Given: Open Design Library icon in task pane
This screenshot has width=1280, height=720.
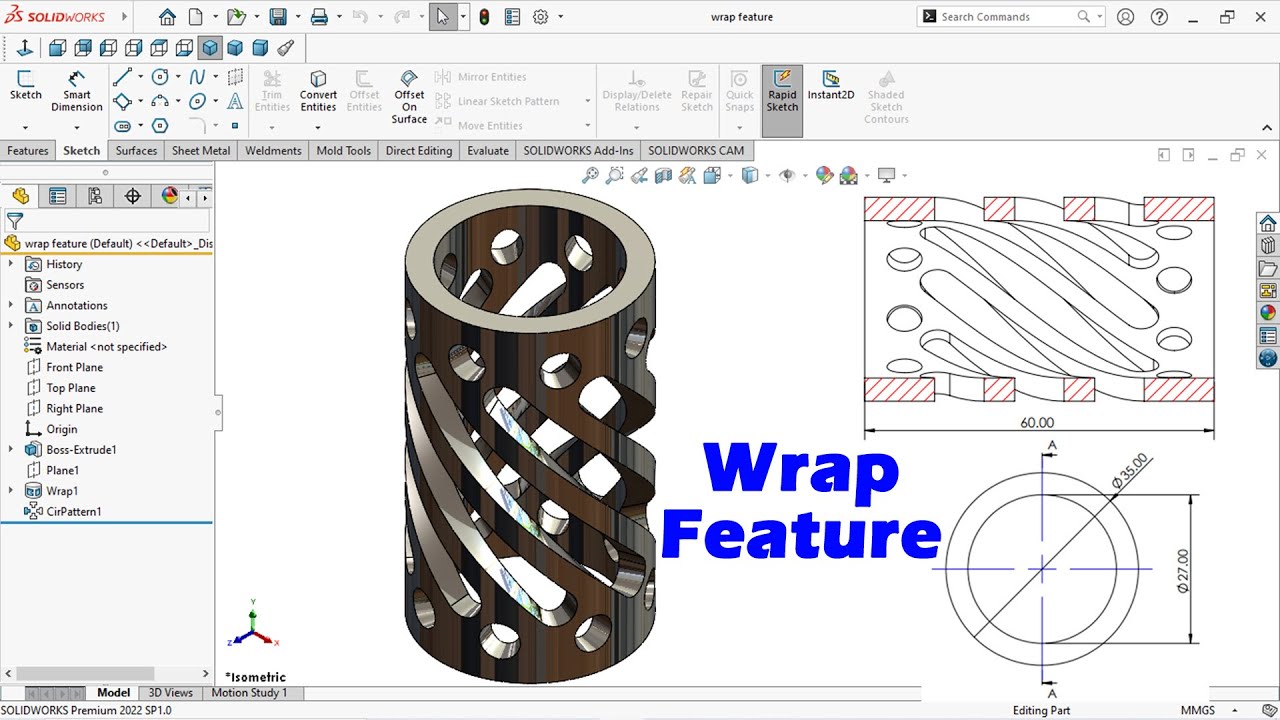Looking at the screenshot, I should [1268, 245].
